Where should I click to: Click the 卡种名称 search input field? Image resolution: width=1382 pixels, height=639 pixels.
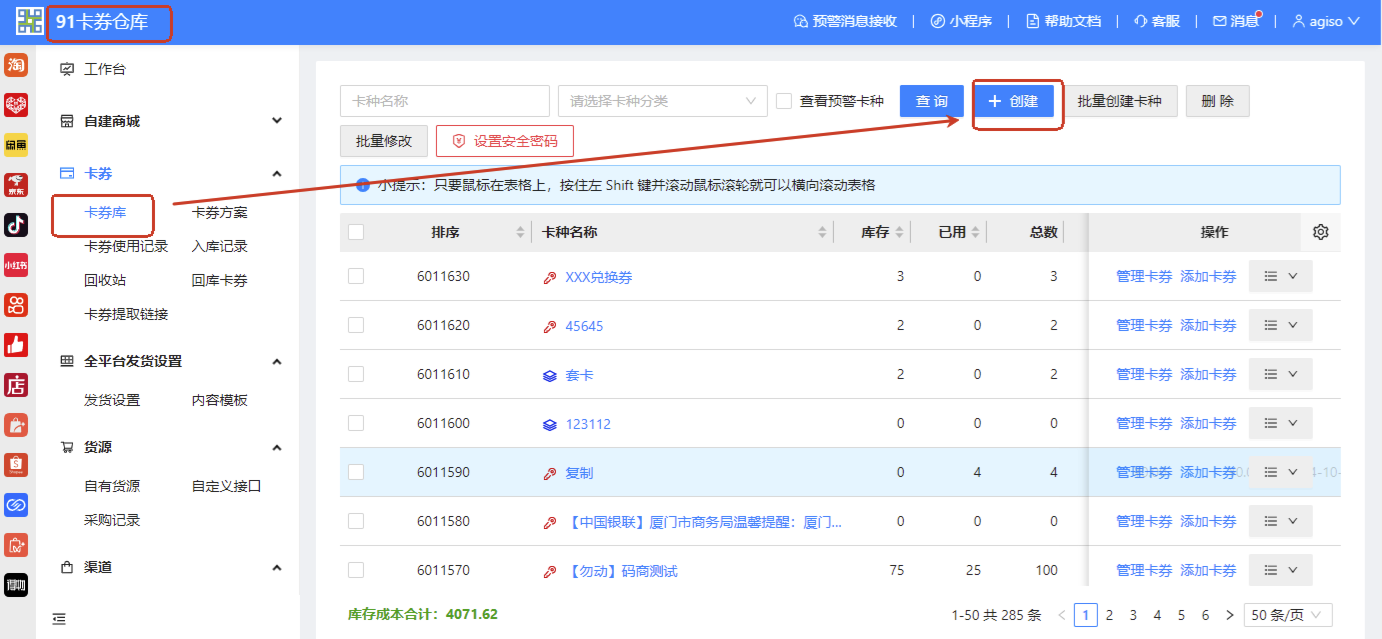tap(444, 101)
